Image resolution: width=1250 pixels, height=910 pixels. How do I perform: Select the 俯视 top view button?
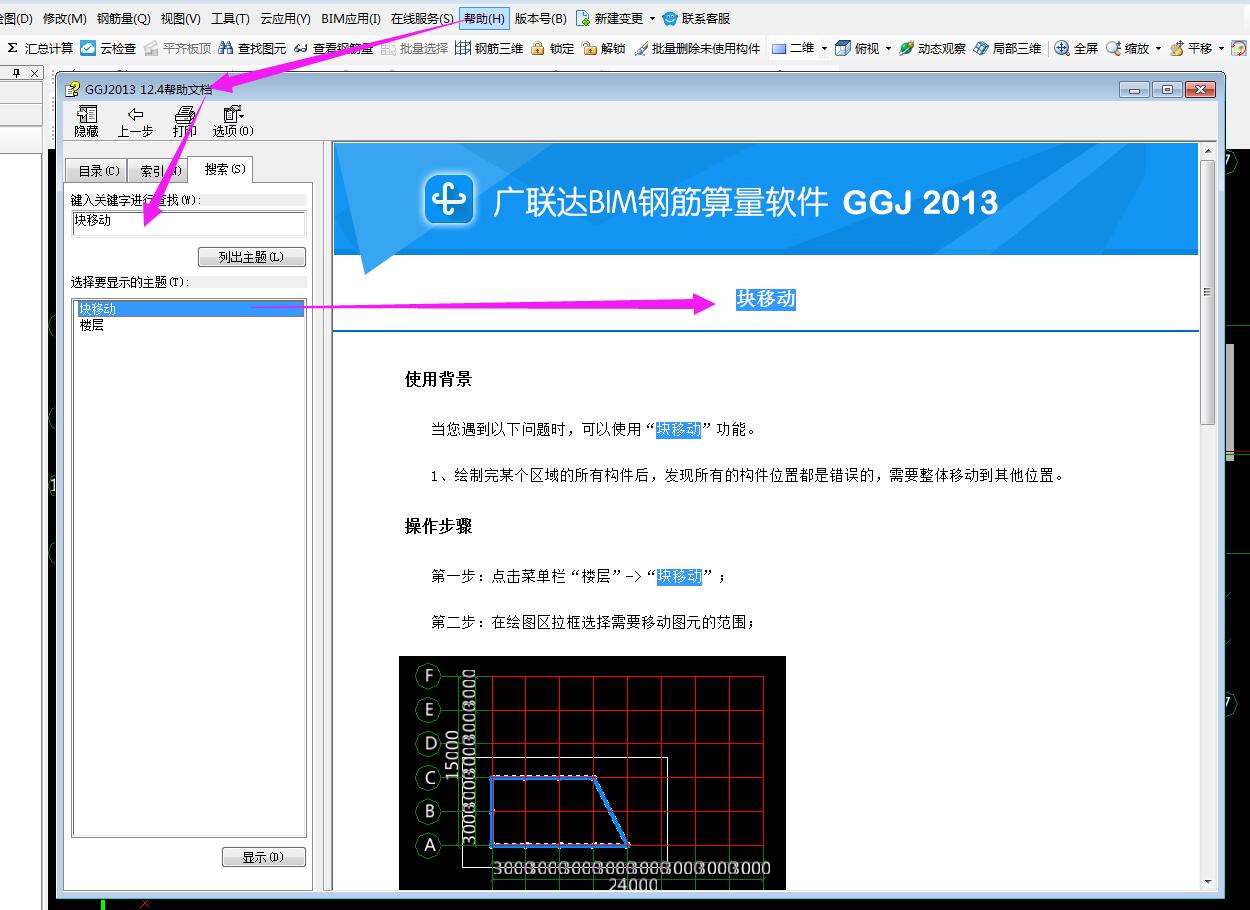pos(856,48)
